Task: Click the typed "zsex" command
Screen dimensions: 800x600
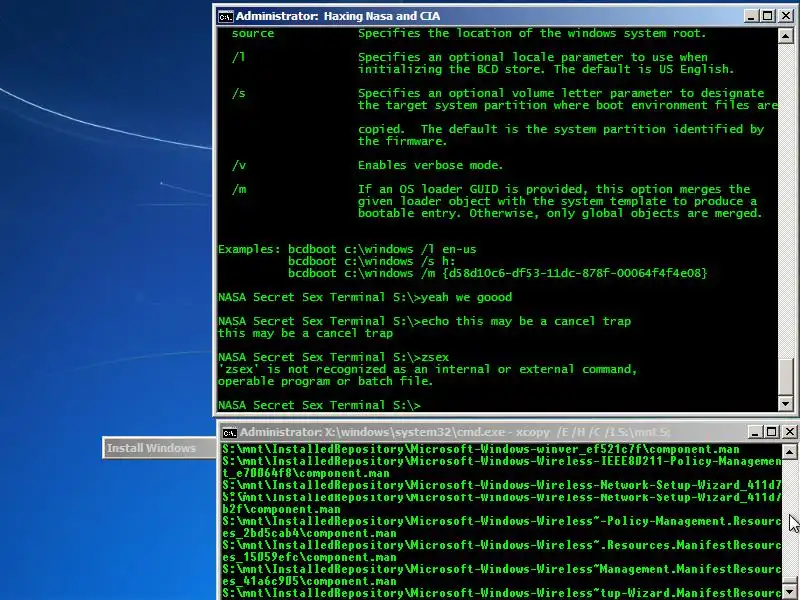Action: [x=435, y=358]
